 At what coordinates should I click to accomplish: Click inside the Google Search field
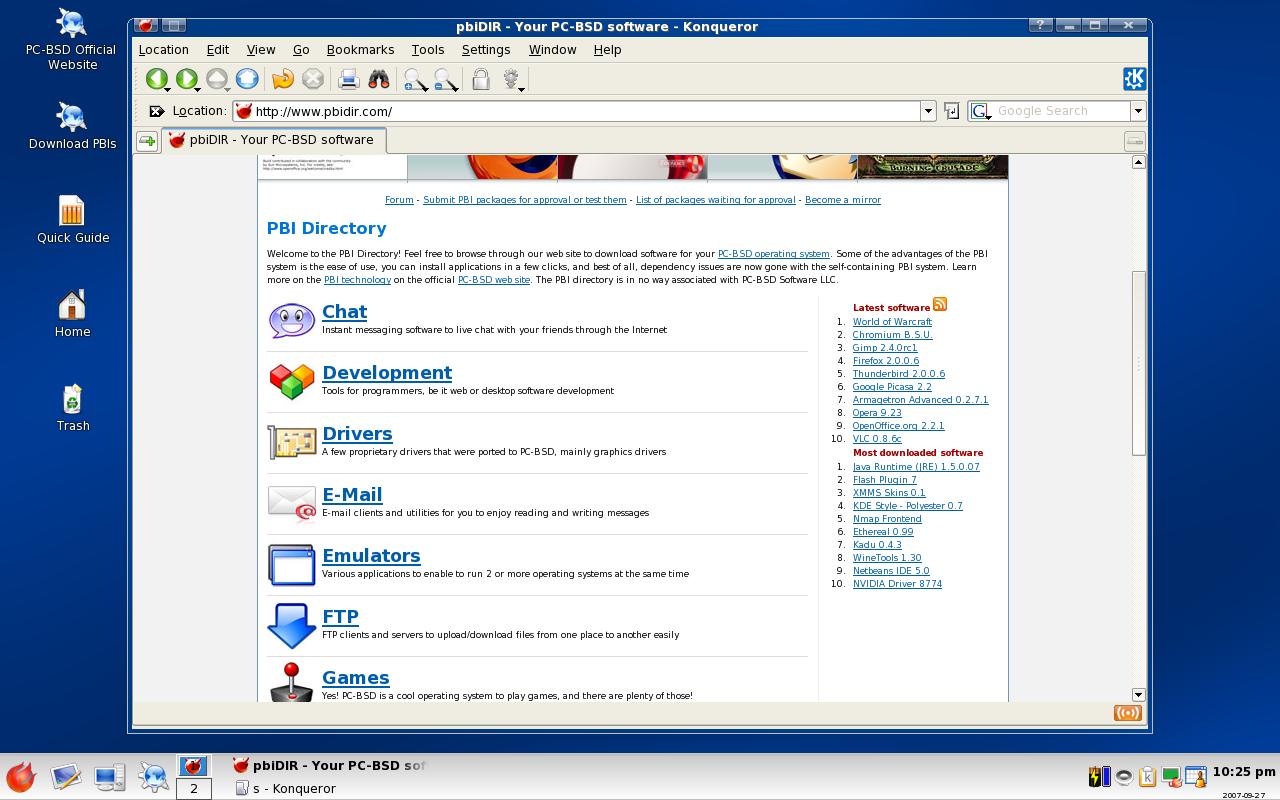[x=1061, y=111]
